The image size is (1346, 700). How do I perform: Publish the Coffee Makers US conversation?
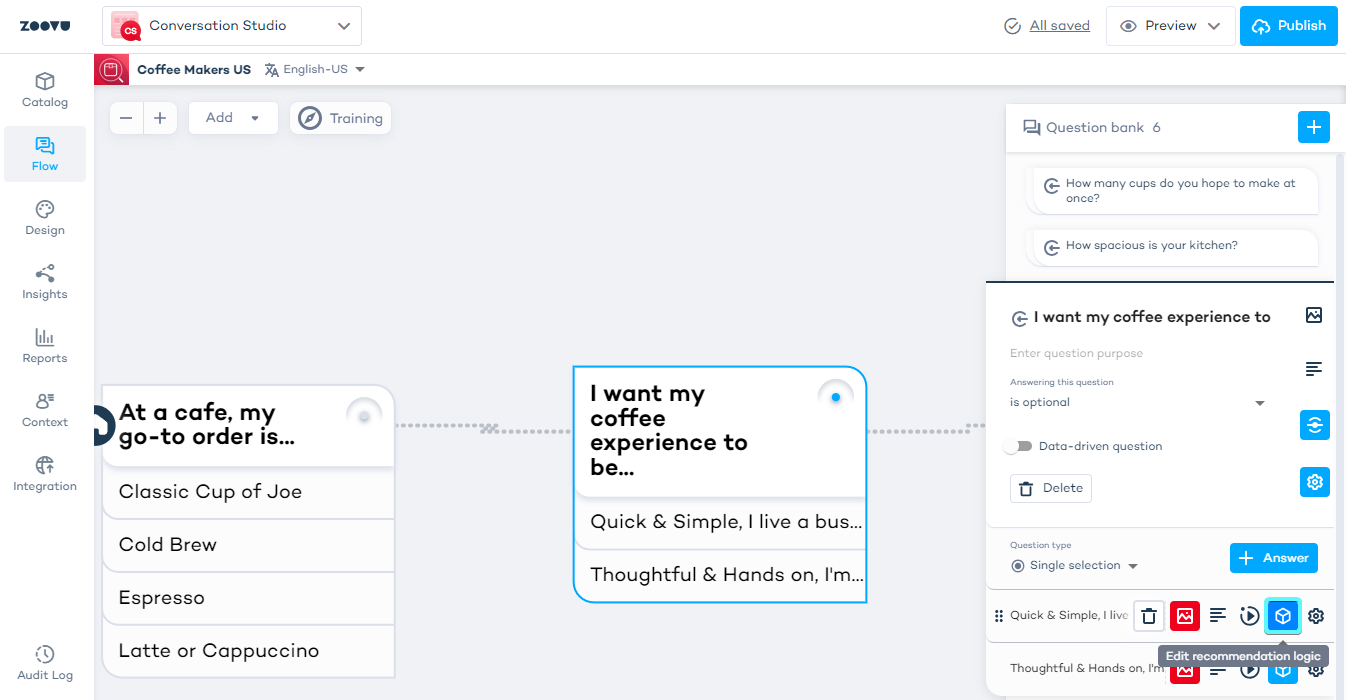pos(1288,25)
